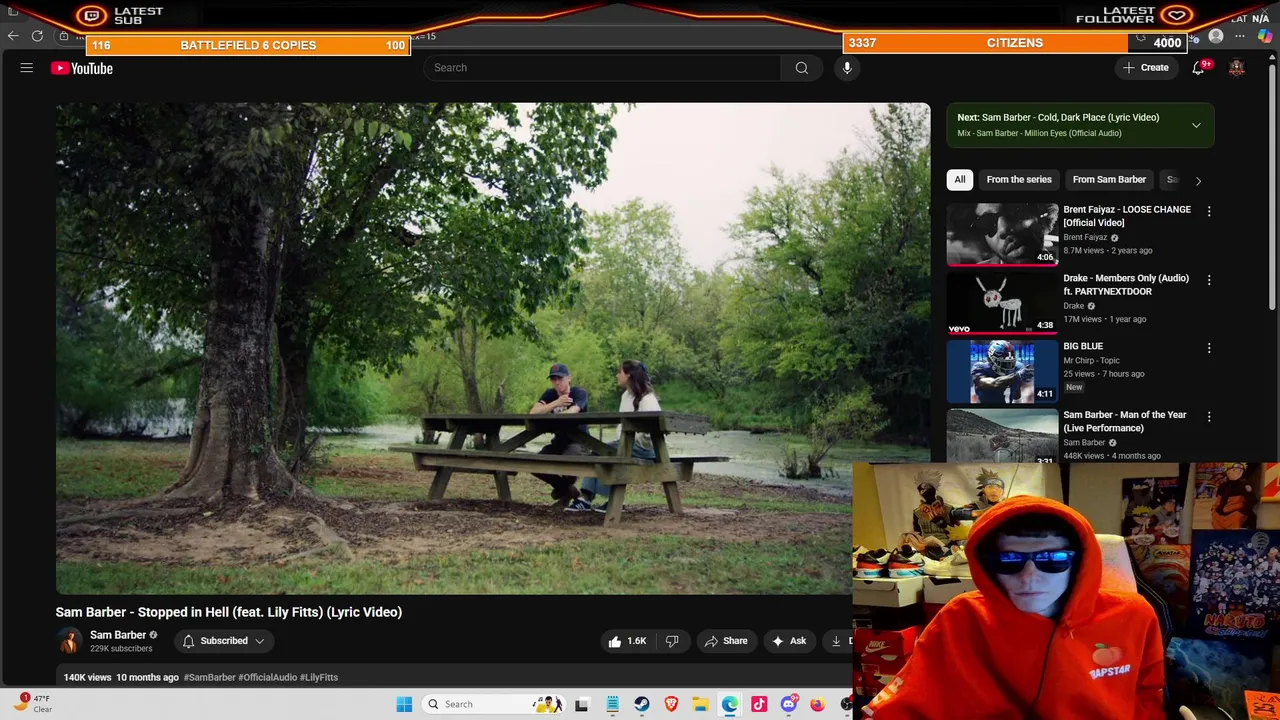The height and width of the screenshot is (720, 1280).
Task: Click the #SamBarber hashtag
Action: click(209, 677)
